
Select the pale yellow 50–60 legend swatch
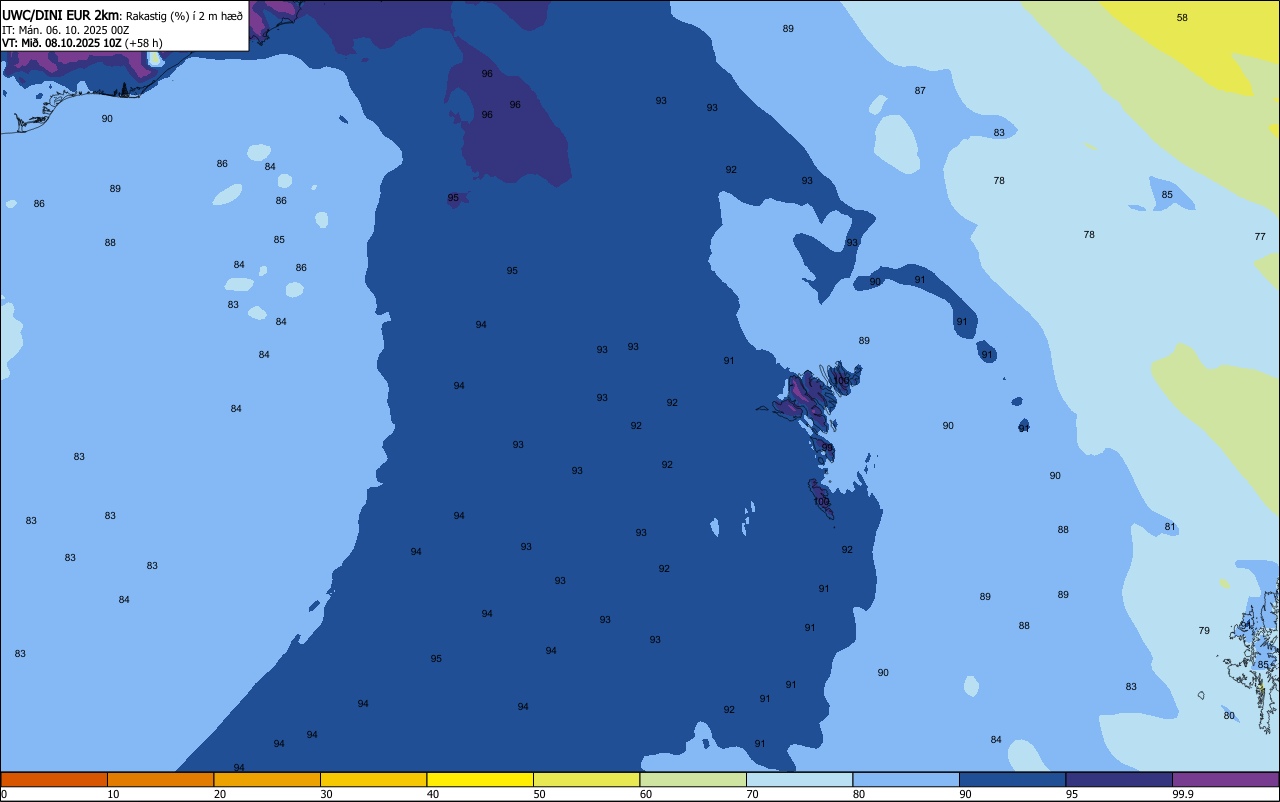pos(586,779)
